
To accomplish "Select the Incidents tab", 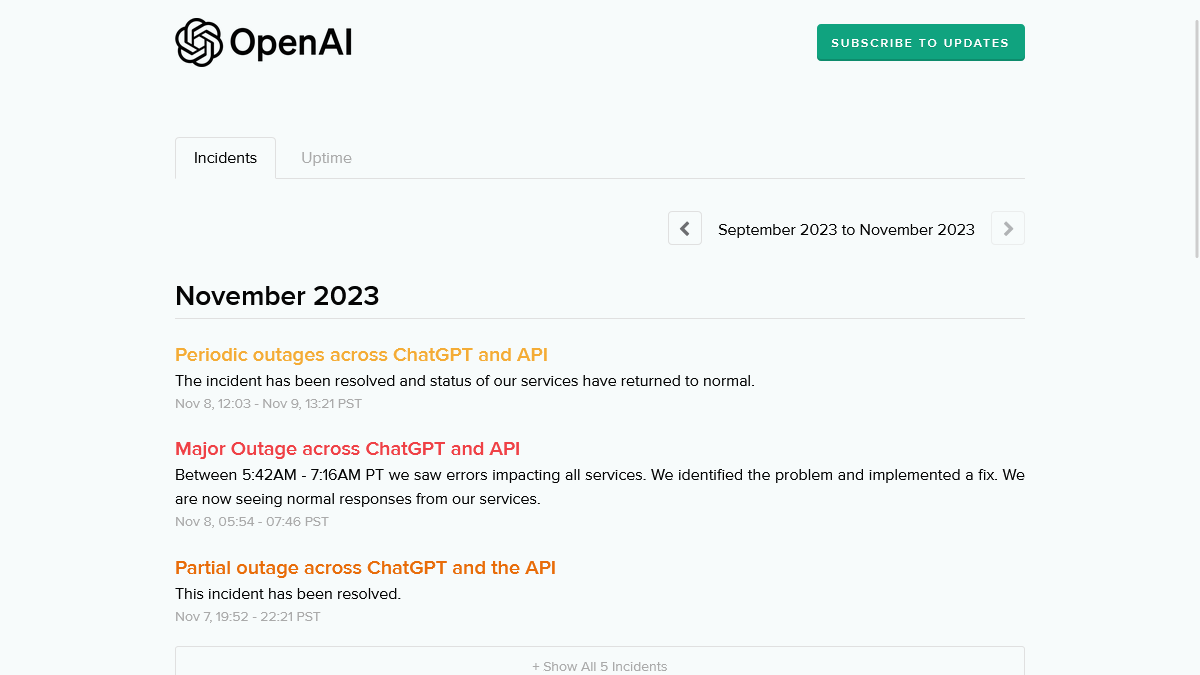I will pos(225,158).
